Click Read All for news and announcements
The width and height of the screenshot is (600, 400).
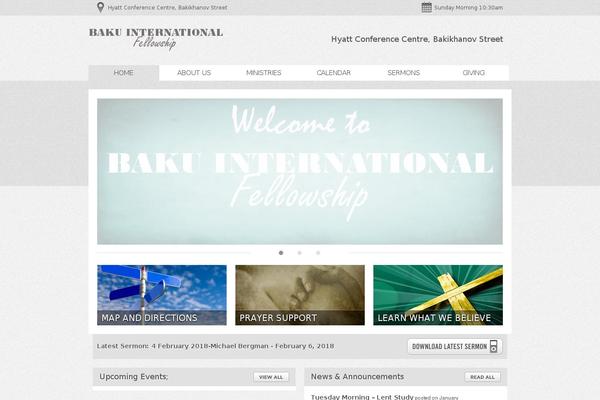(x=482, y=377)
